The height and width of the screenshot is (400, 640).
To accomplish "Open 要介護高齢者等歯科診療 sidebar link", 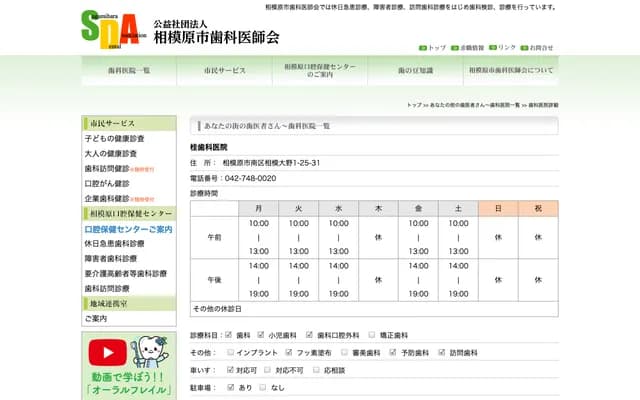I will point(126,274).
